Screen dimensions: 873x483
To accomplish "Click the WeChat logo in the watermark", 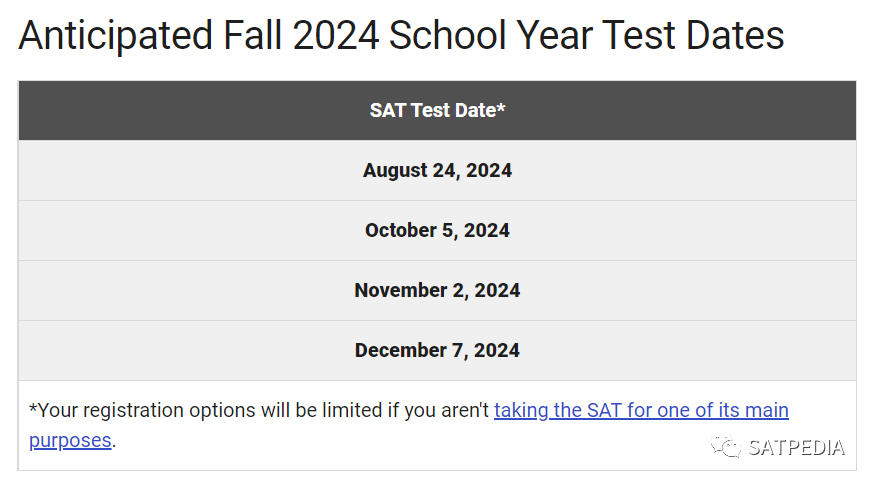I will click(725, 447).
